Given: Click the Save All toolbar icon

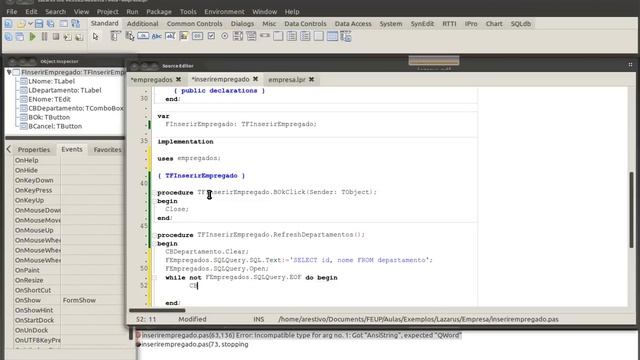Looking at the screenshot, I should pos(51,24).
